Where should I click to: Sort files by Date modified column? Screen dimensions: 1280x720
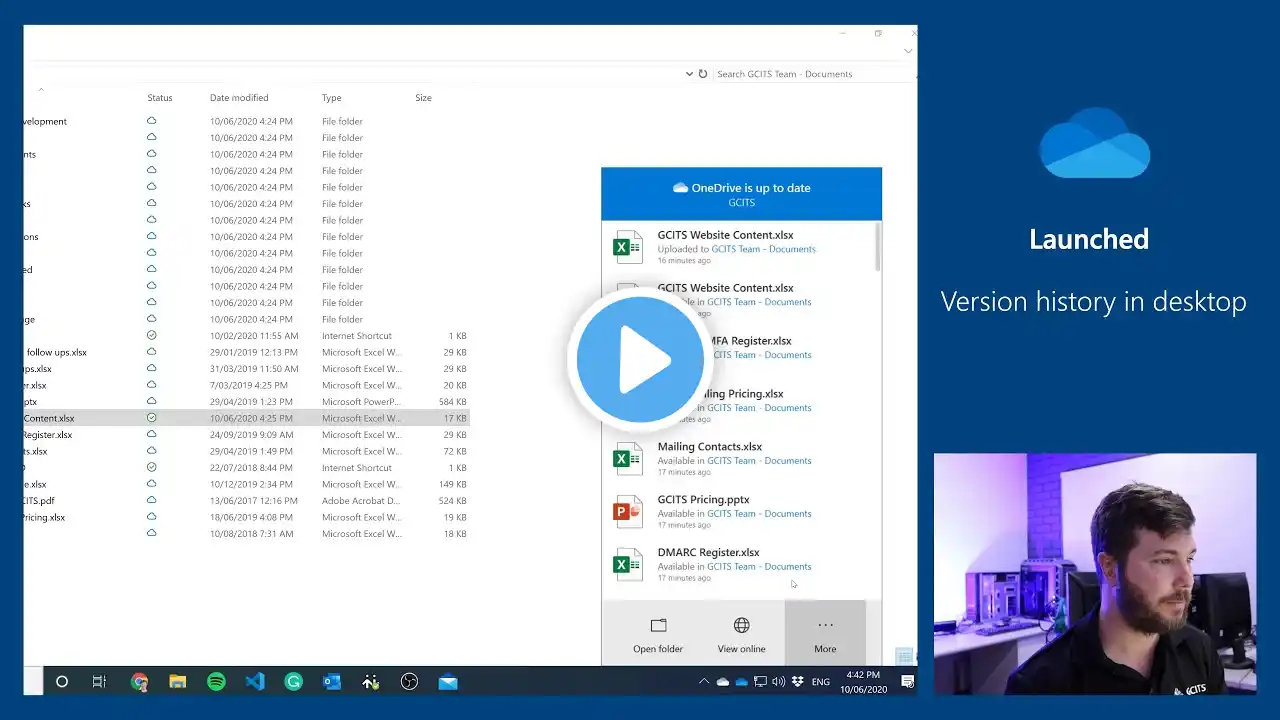[x=239, y=98]
